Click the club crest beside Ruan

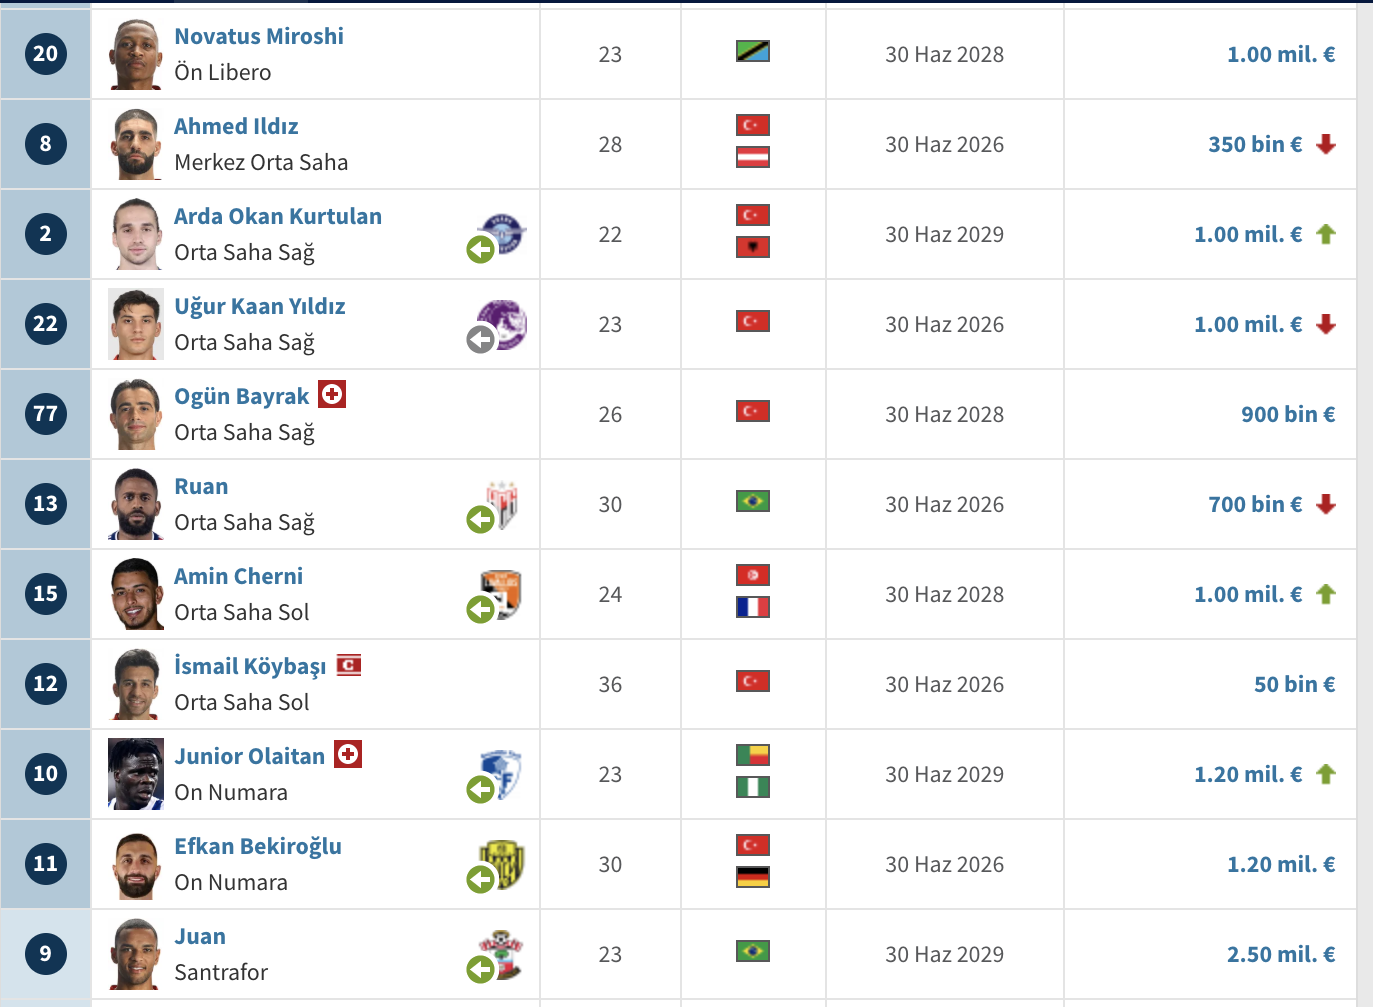pos(503,503)
